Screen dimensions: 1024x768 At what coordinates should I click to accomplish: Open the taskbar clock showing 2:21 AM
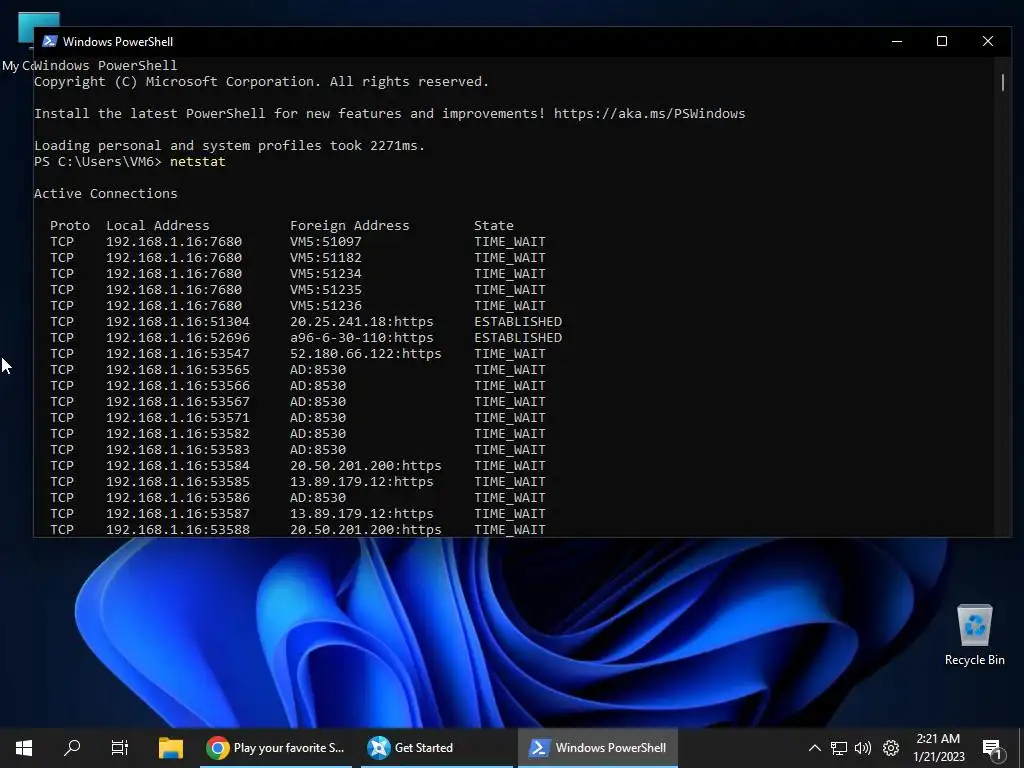[938, 748]
